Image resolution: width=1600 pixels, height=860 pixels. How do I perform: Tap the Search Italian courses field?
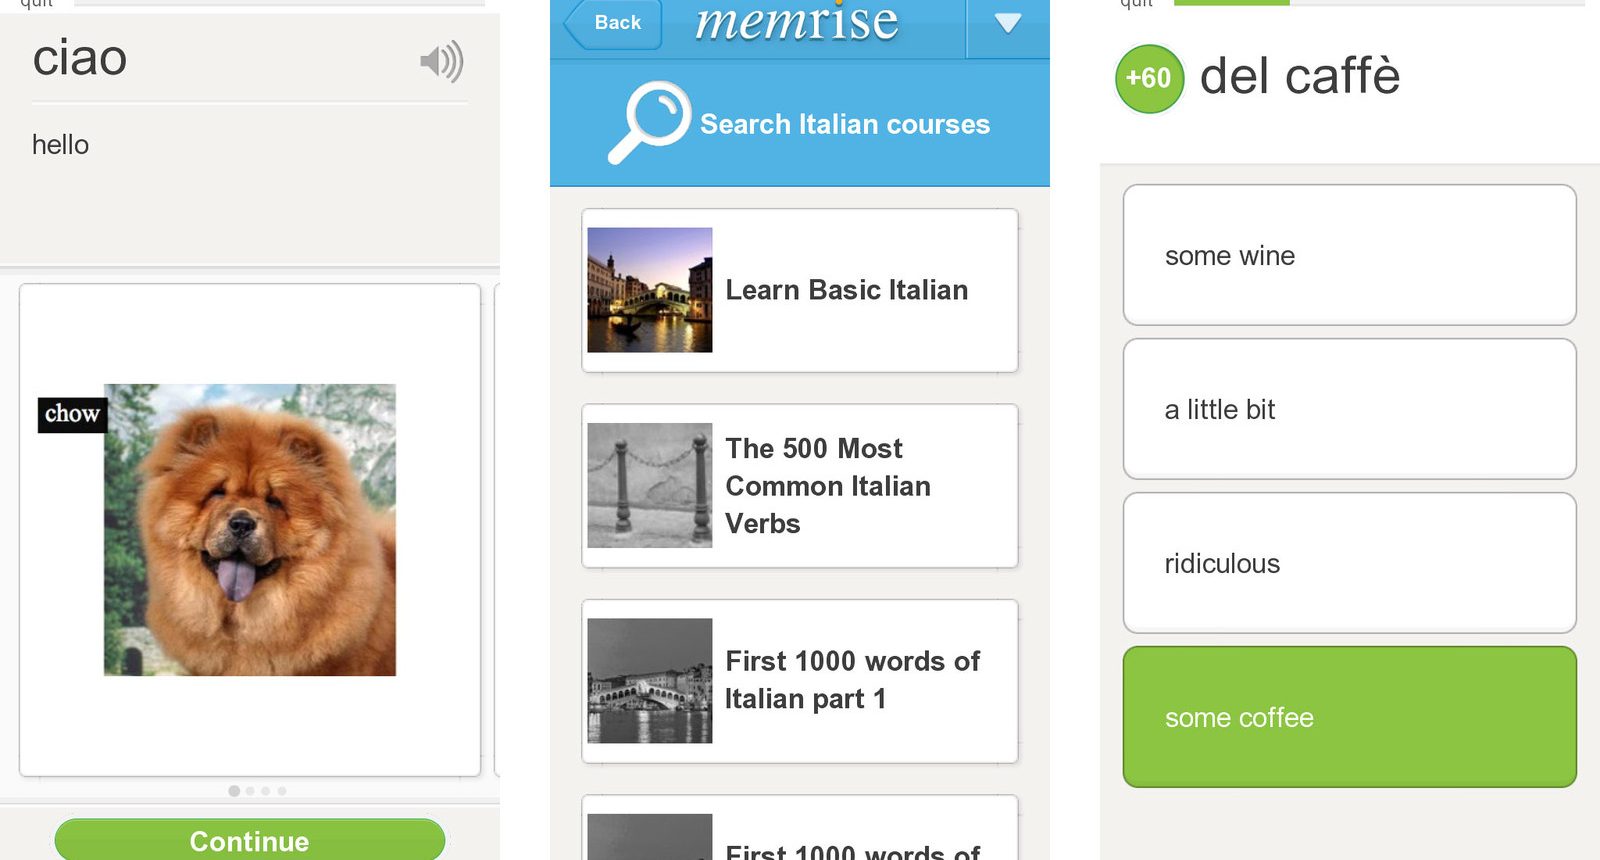pyautogui.click(x=844, y=124)
